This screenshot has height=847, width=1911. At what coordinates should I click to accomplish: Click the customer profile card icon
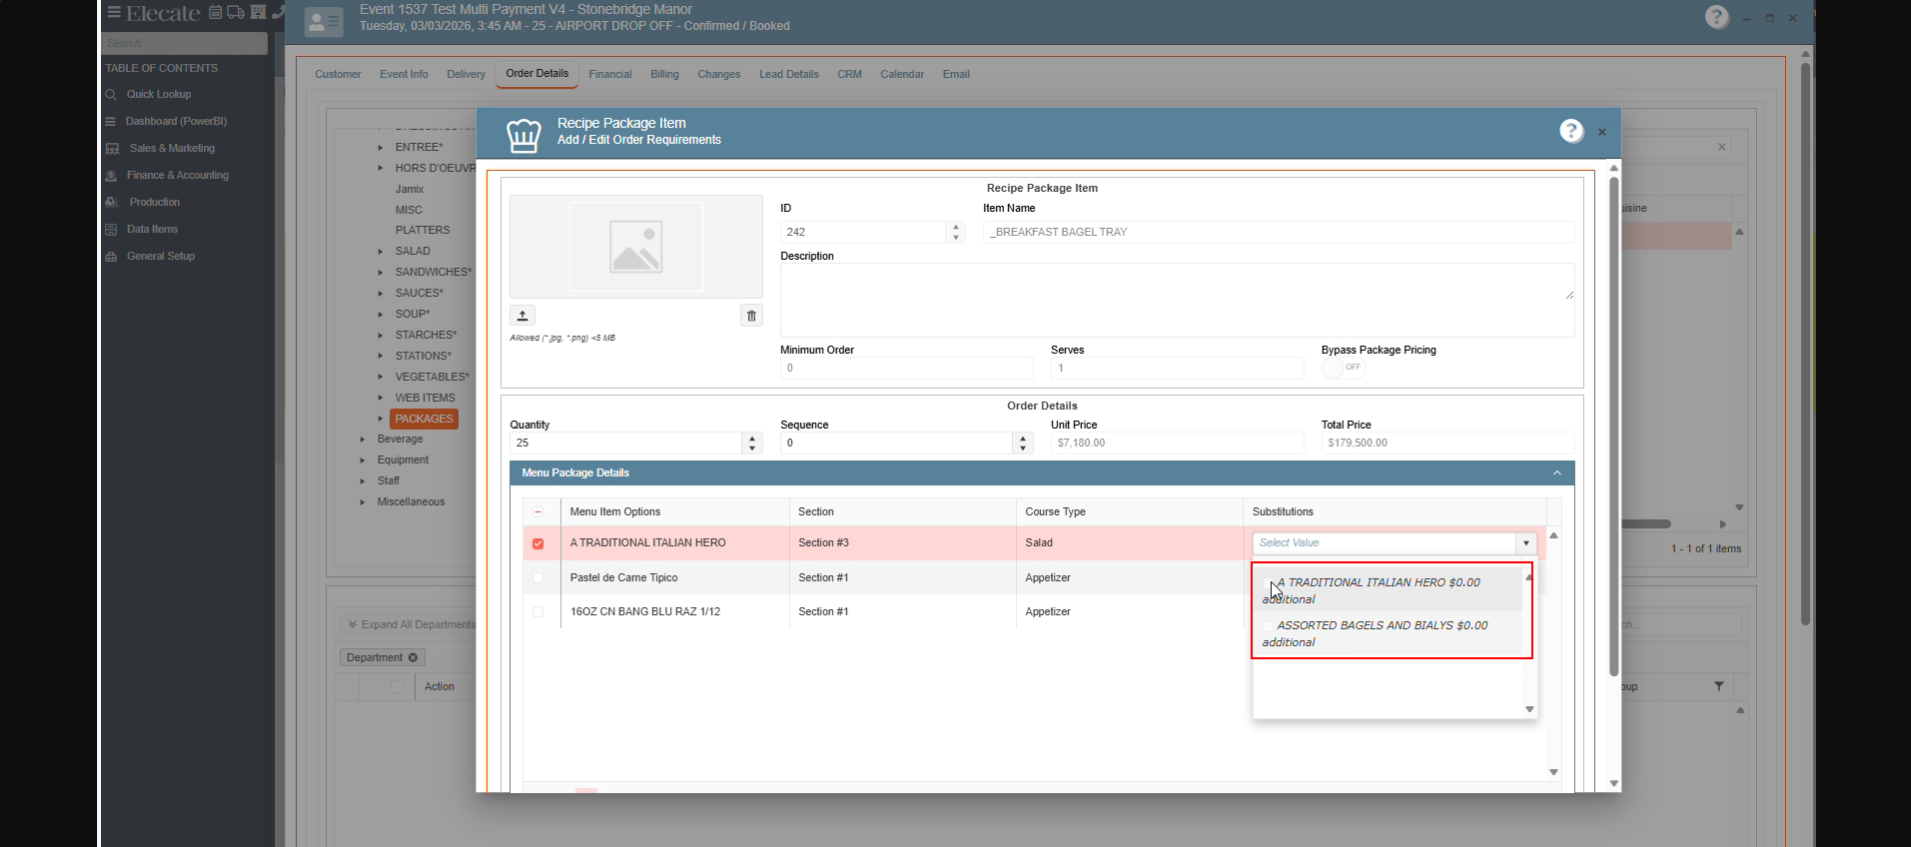[323, 21]
